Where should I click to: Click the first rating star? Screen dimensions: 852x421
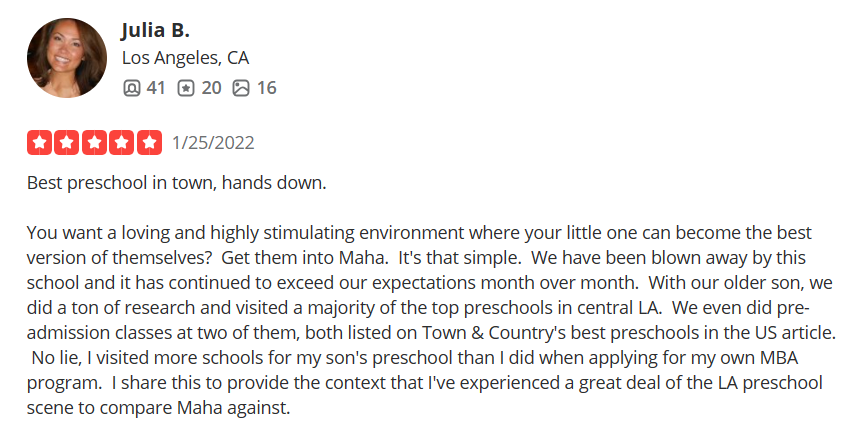[x=39, y=143]
